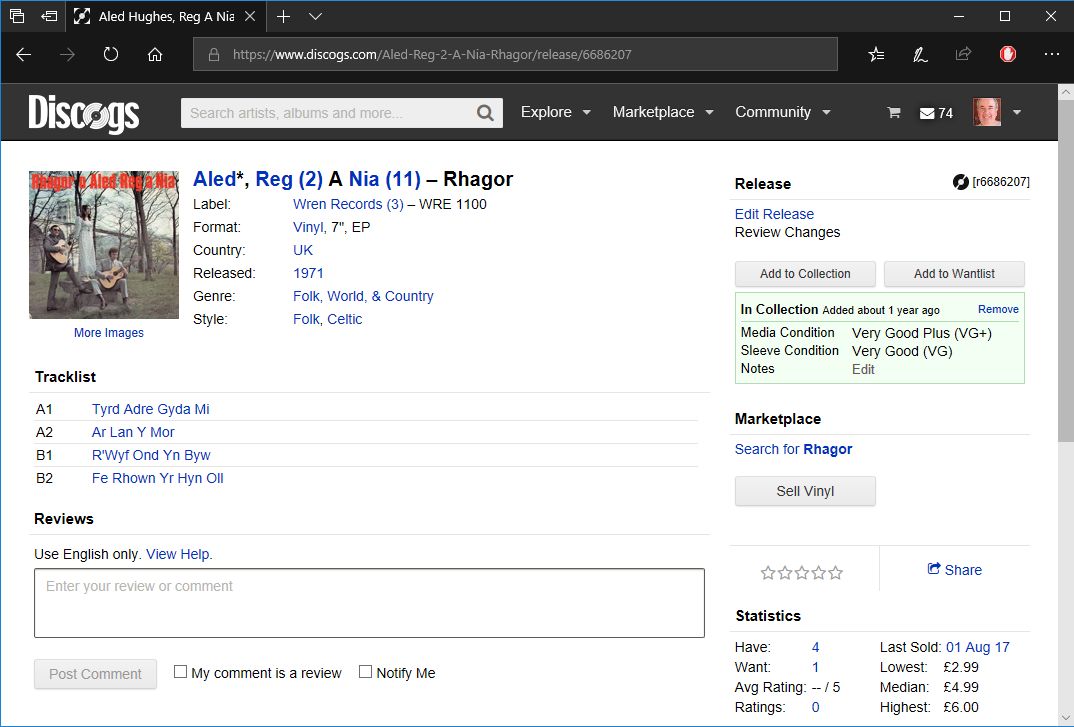Image resolution: width=1074 pixels, height=727 pixels.
Task: Click the favorites star icon in the browser toolbar
Action: pos(876,54)
